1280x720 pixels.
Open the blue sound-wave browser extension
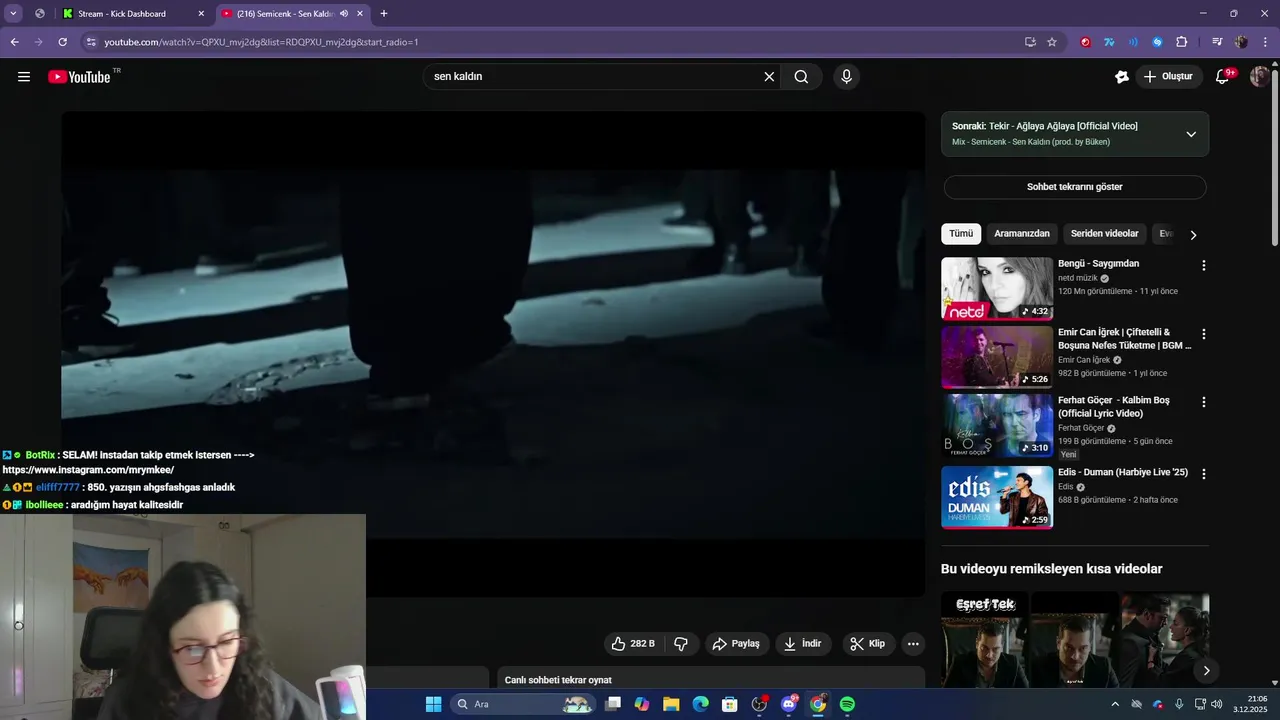[x=1133, y=42]
